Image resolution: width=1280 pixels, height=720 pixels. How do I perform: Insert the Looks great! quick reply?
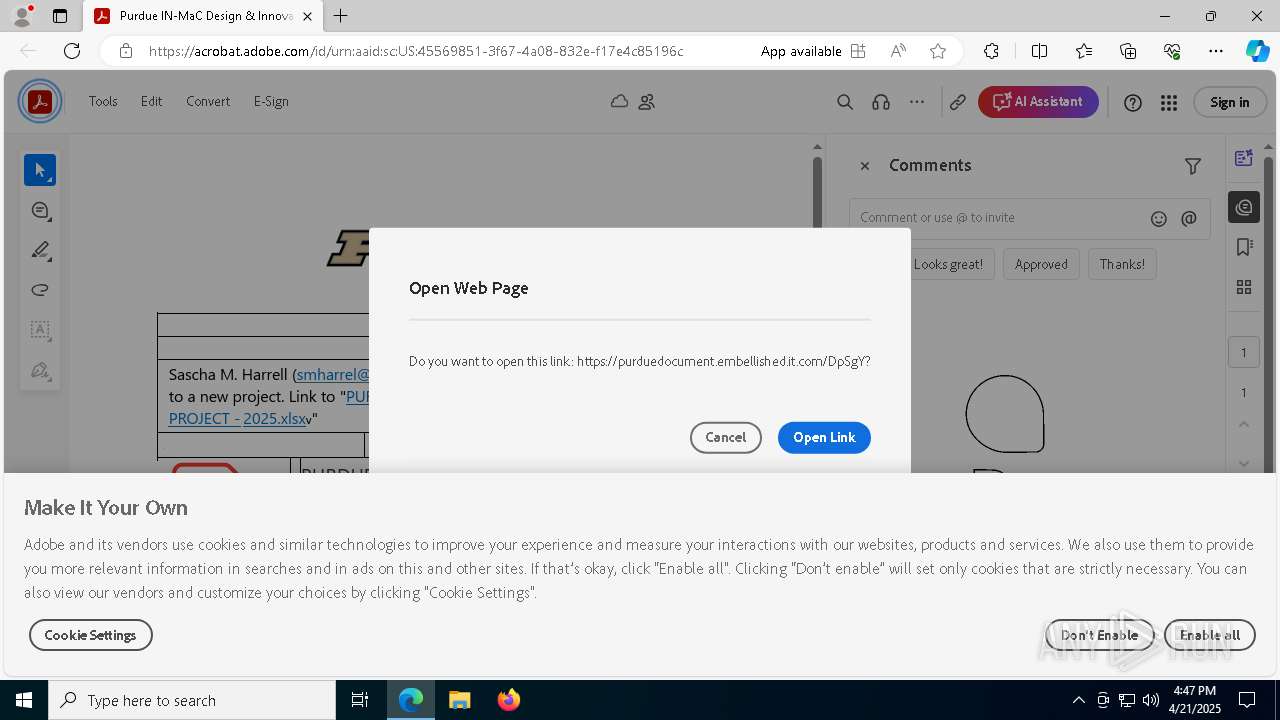(948, 264)
